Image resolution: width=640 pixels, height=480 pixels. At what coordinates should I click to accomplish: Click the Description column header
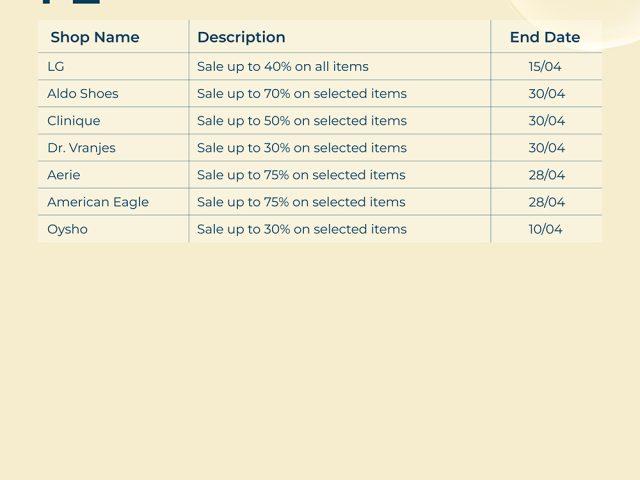pos(241,37)
